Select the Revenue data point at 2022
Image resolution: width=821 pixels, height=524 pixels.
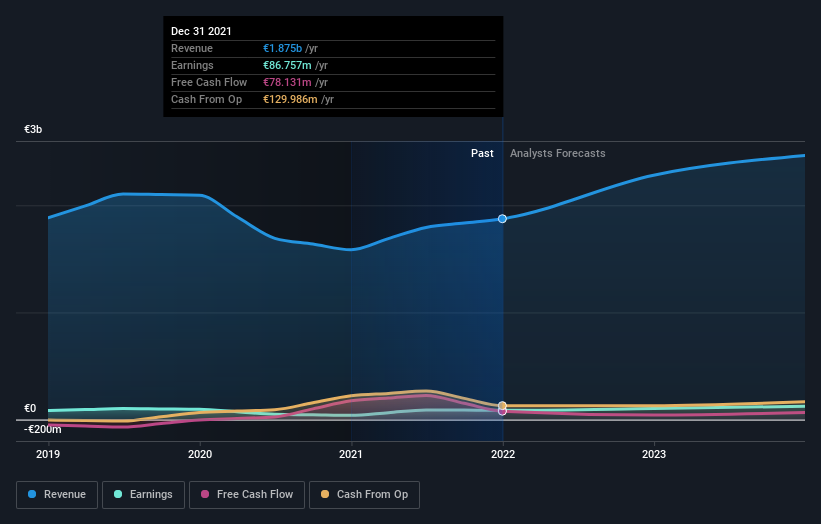coord(502,219)
